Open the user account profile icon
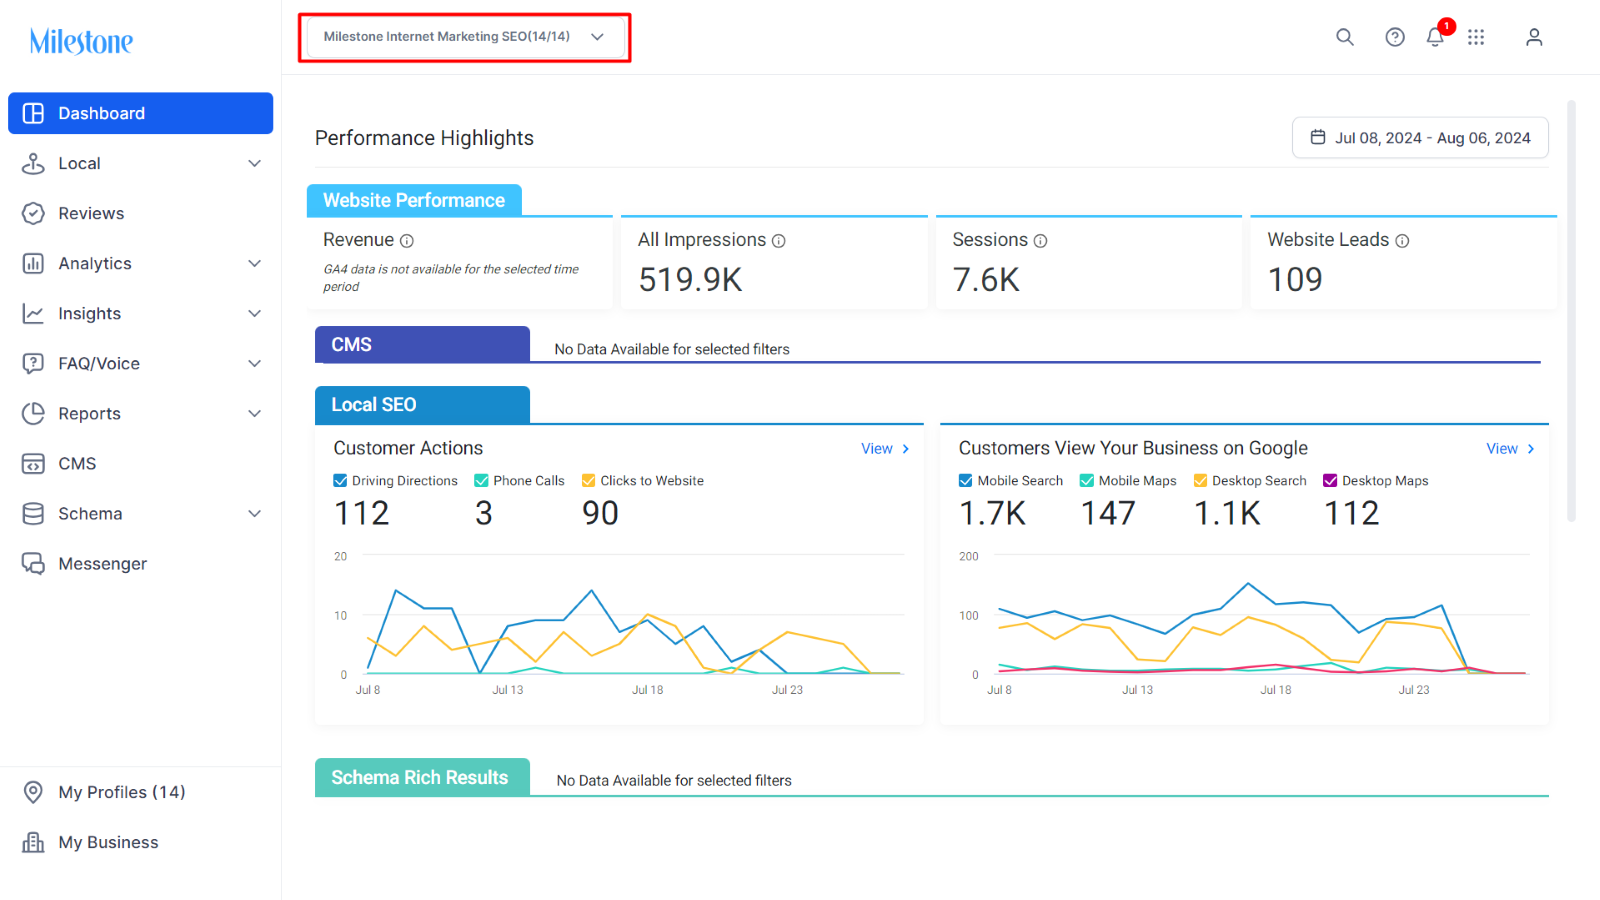 pos(1534,37)
